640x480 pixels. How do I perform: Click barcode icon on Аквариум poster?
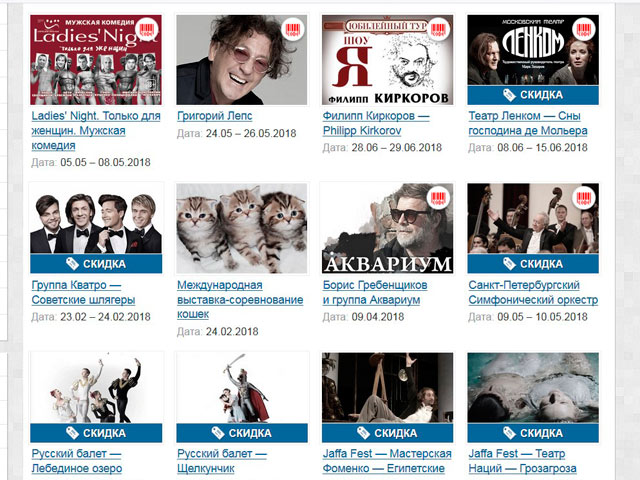(438, 198)
